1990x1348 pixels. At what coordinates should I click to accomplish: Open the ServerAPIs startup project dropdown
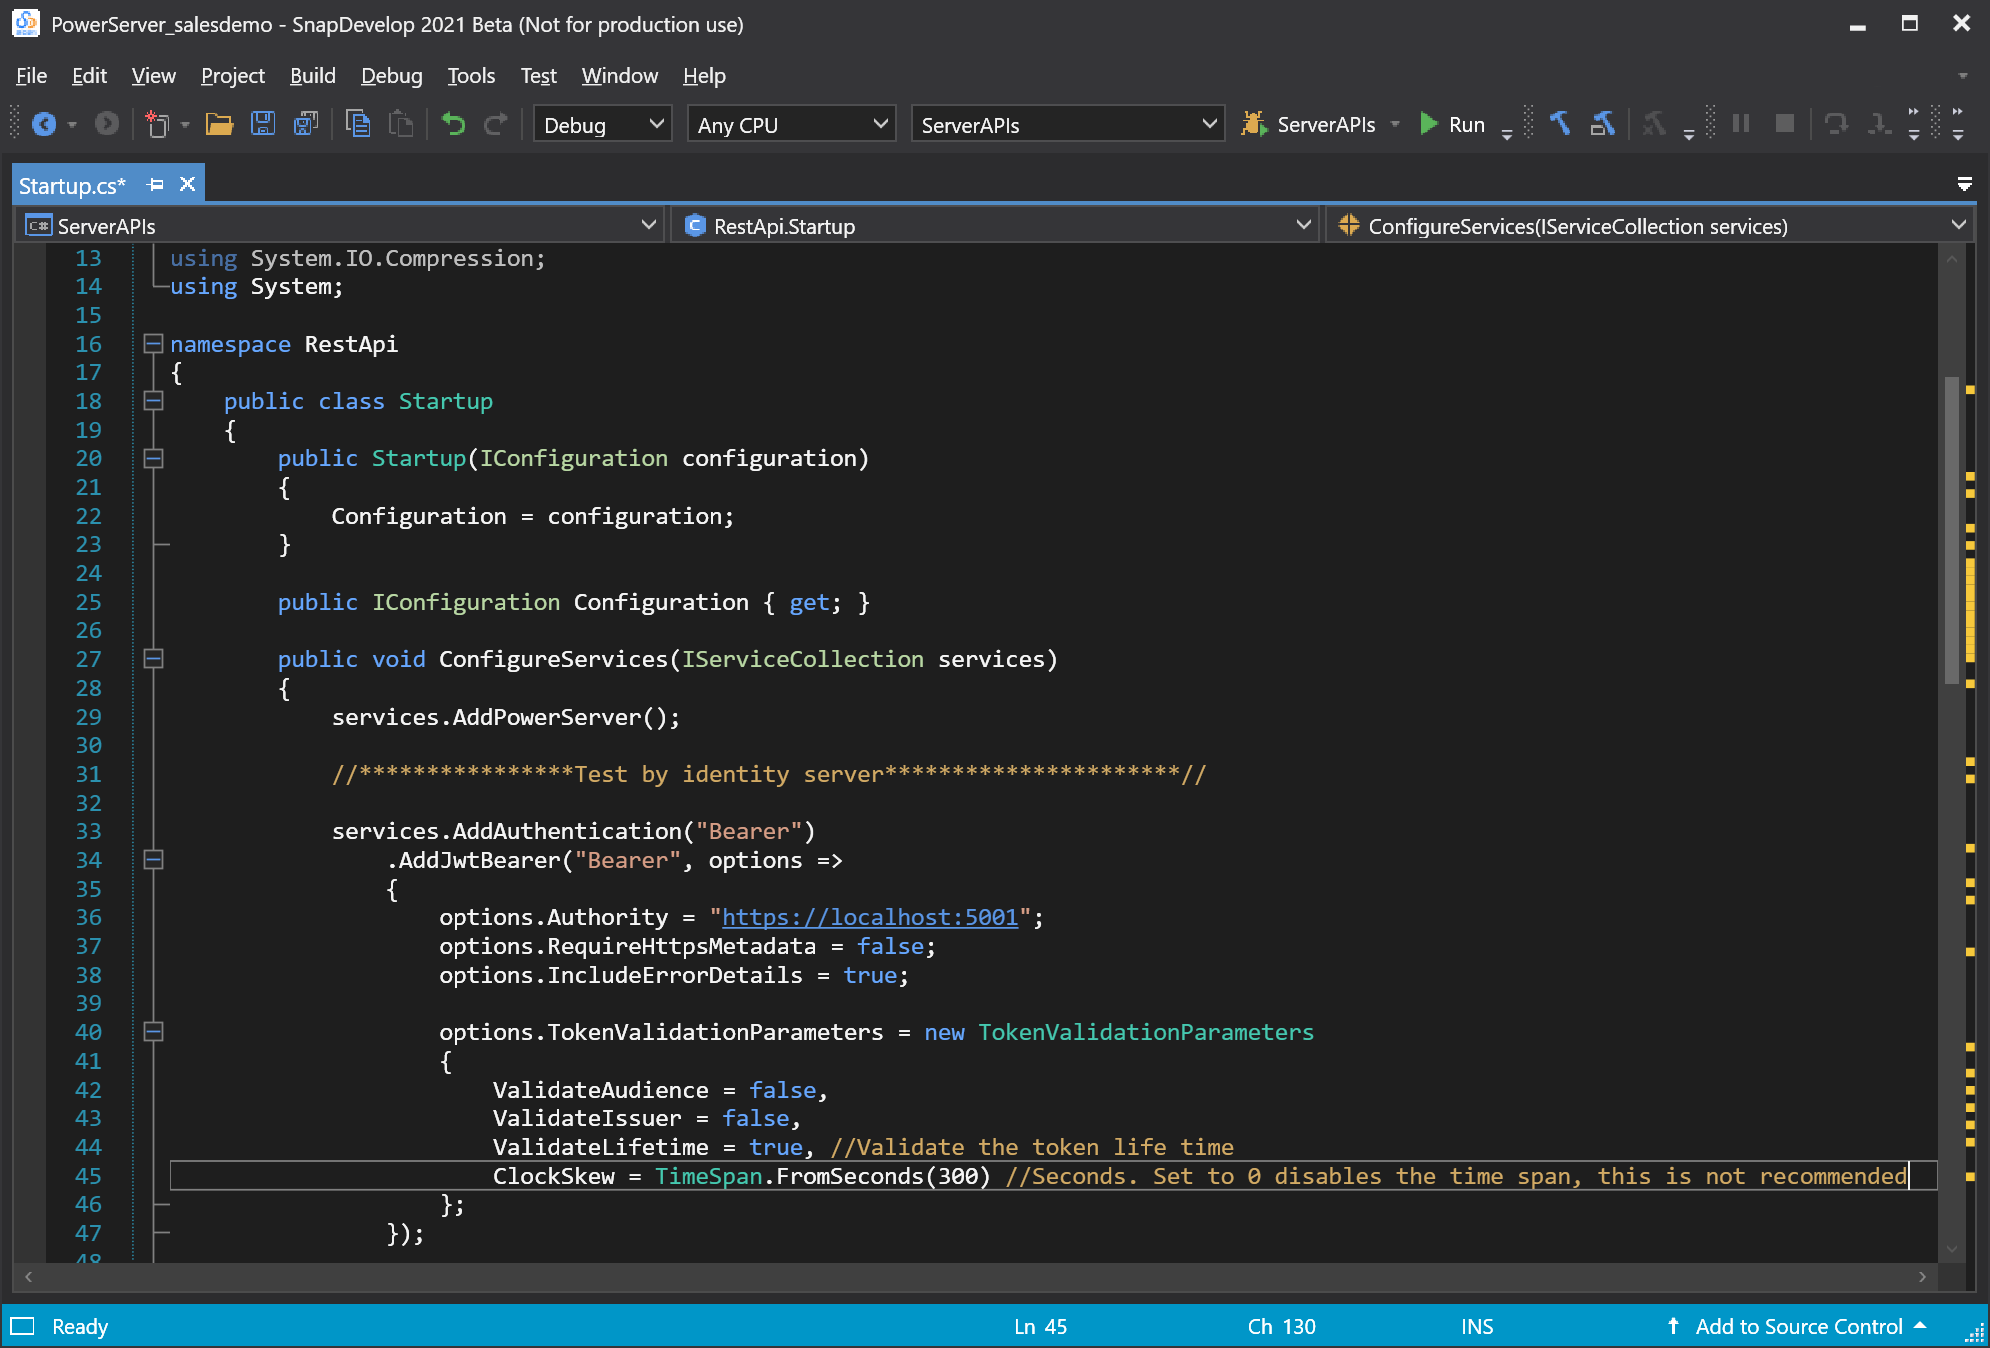pyautogui.click(x=1068, y=124)
